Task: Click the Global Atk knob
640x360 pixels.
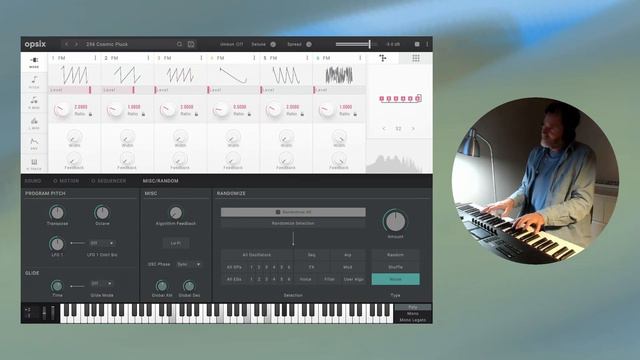Action: coord(162,286)
